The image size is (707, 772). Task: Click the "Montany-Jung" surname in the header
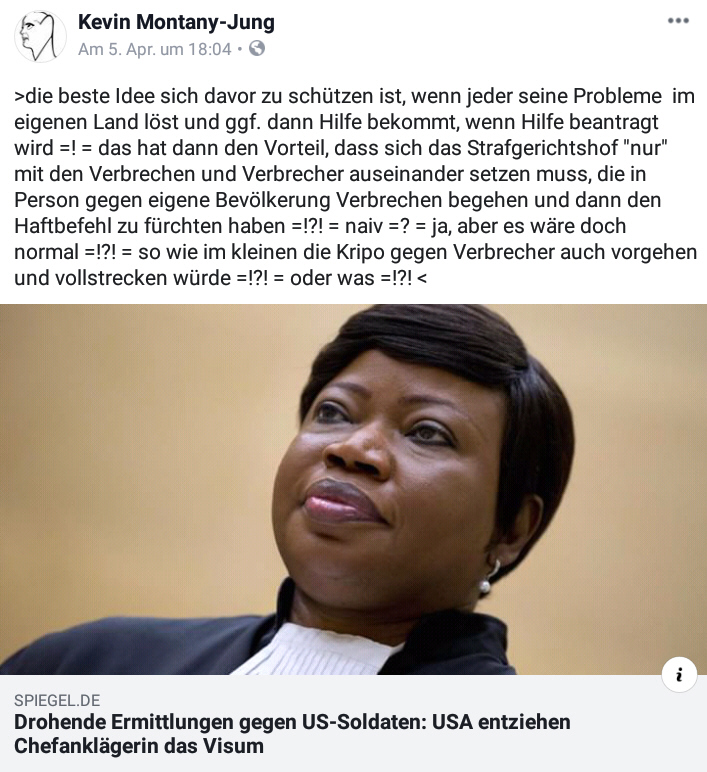coord(205,22)
